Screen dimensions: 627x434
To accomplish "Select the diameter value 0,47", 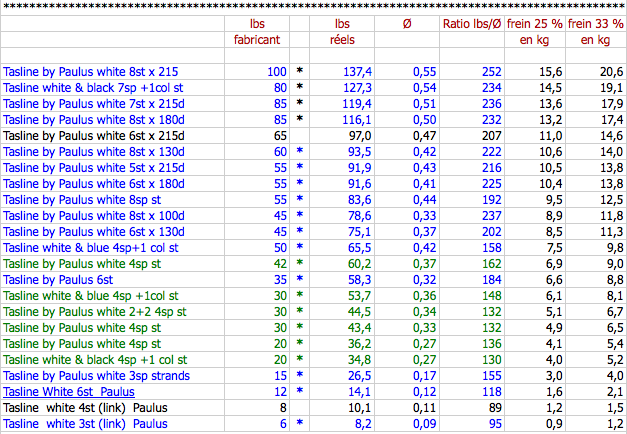I will pos(424,136).
